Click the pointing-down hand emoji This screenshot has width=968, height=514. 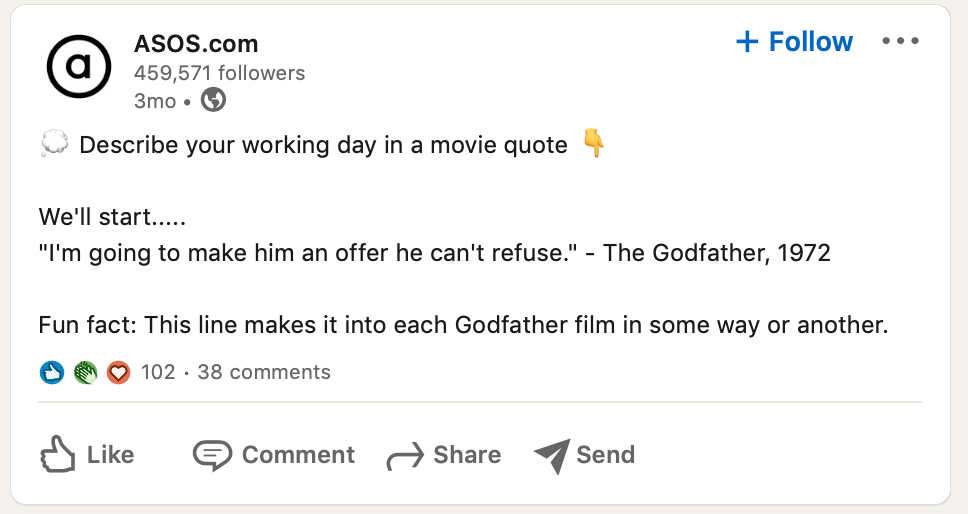click(x=594, y=143)
